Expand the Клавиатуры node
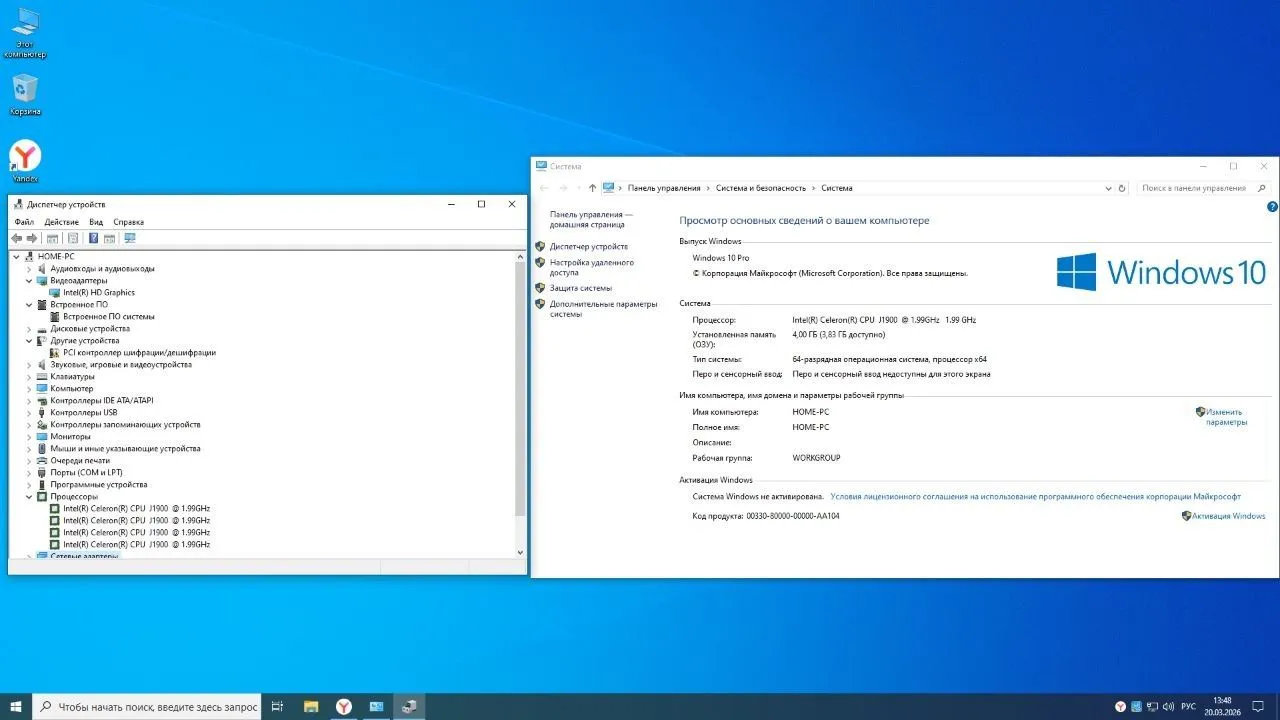Screen dimensions: 1280x720 click(29, 377)
